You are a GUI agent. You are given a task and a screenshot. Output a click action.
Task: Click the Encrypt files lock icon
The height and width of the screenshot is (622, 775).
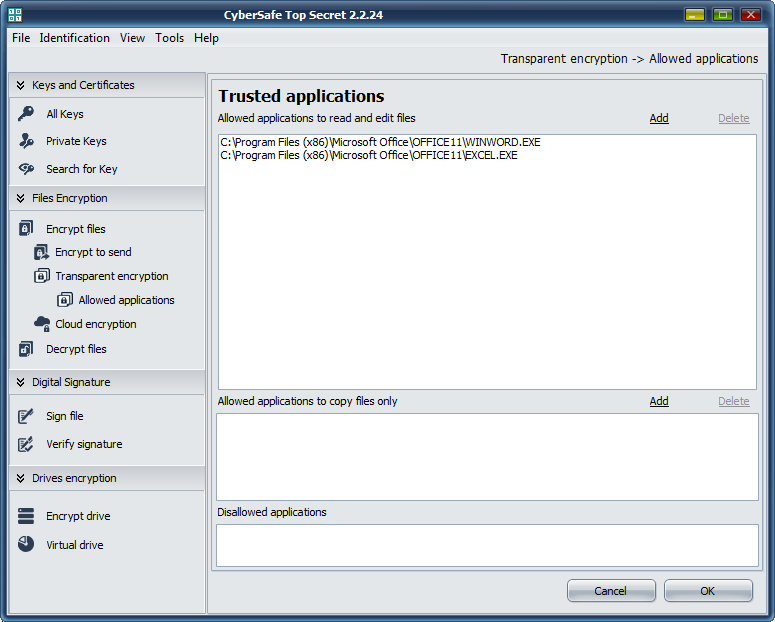click(x=26, y=228)
